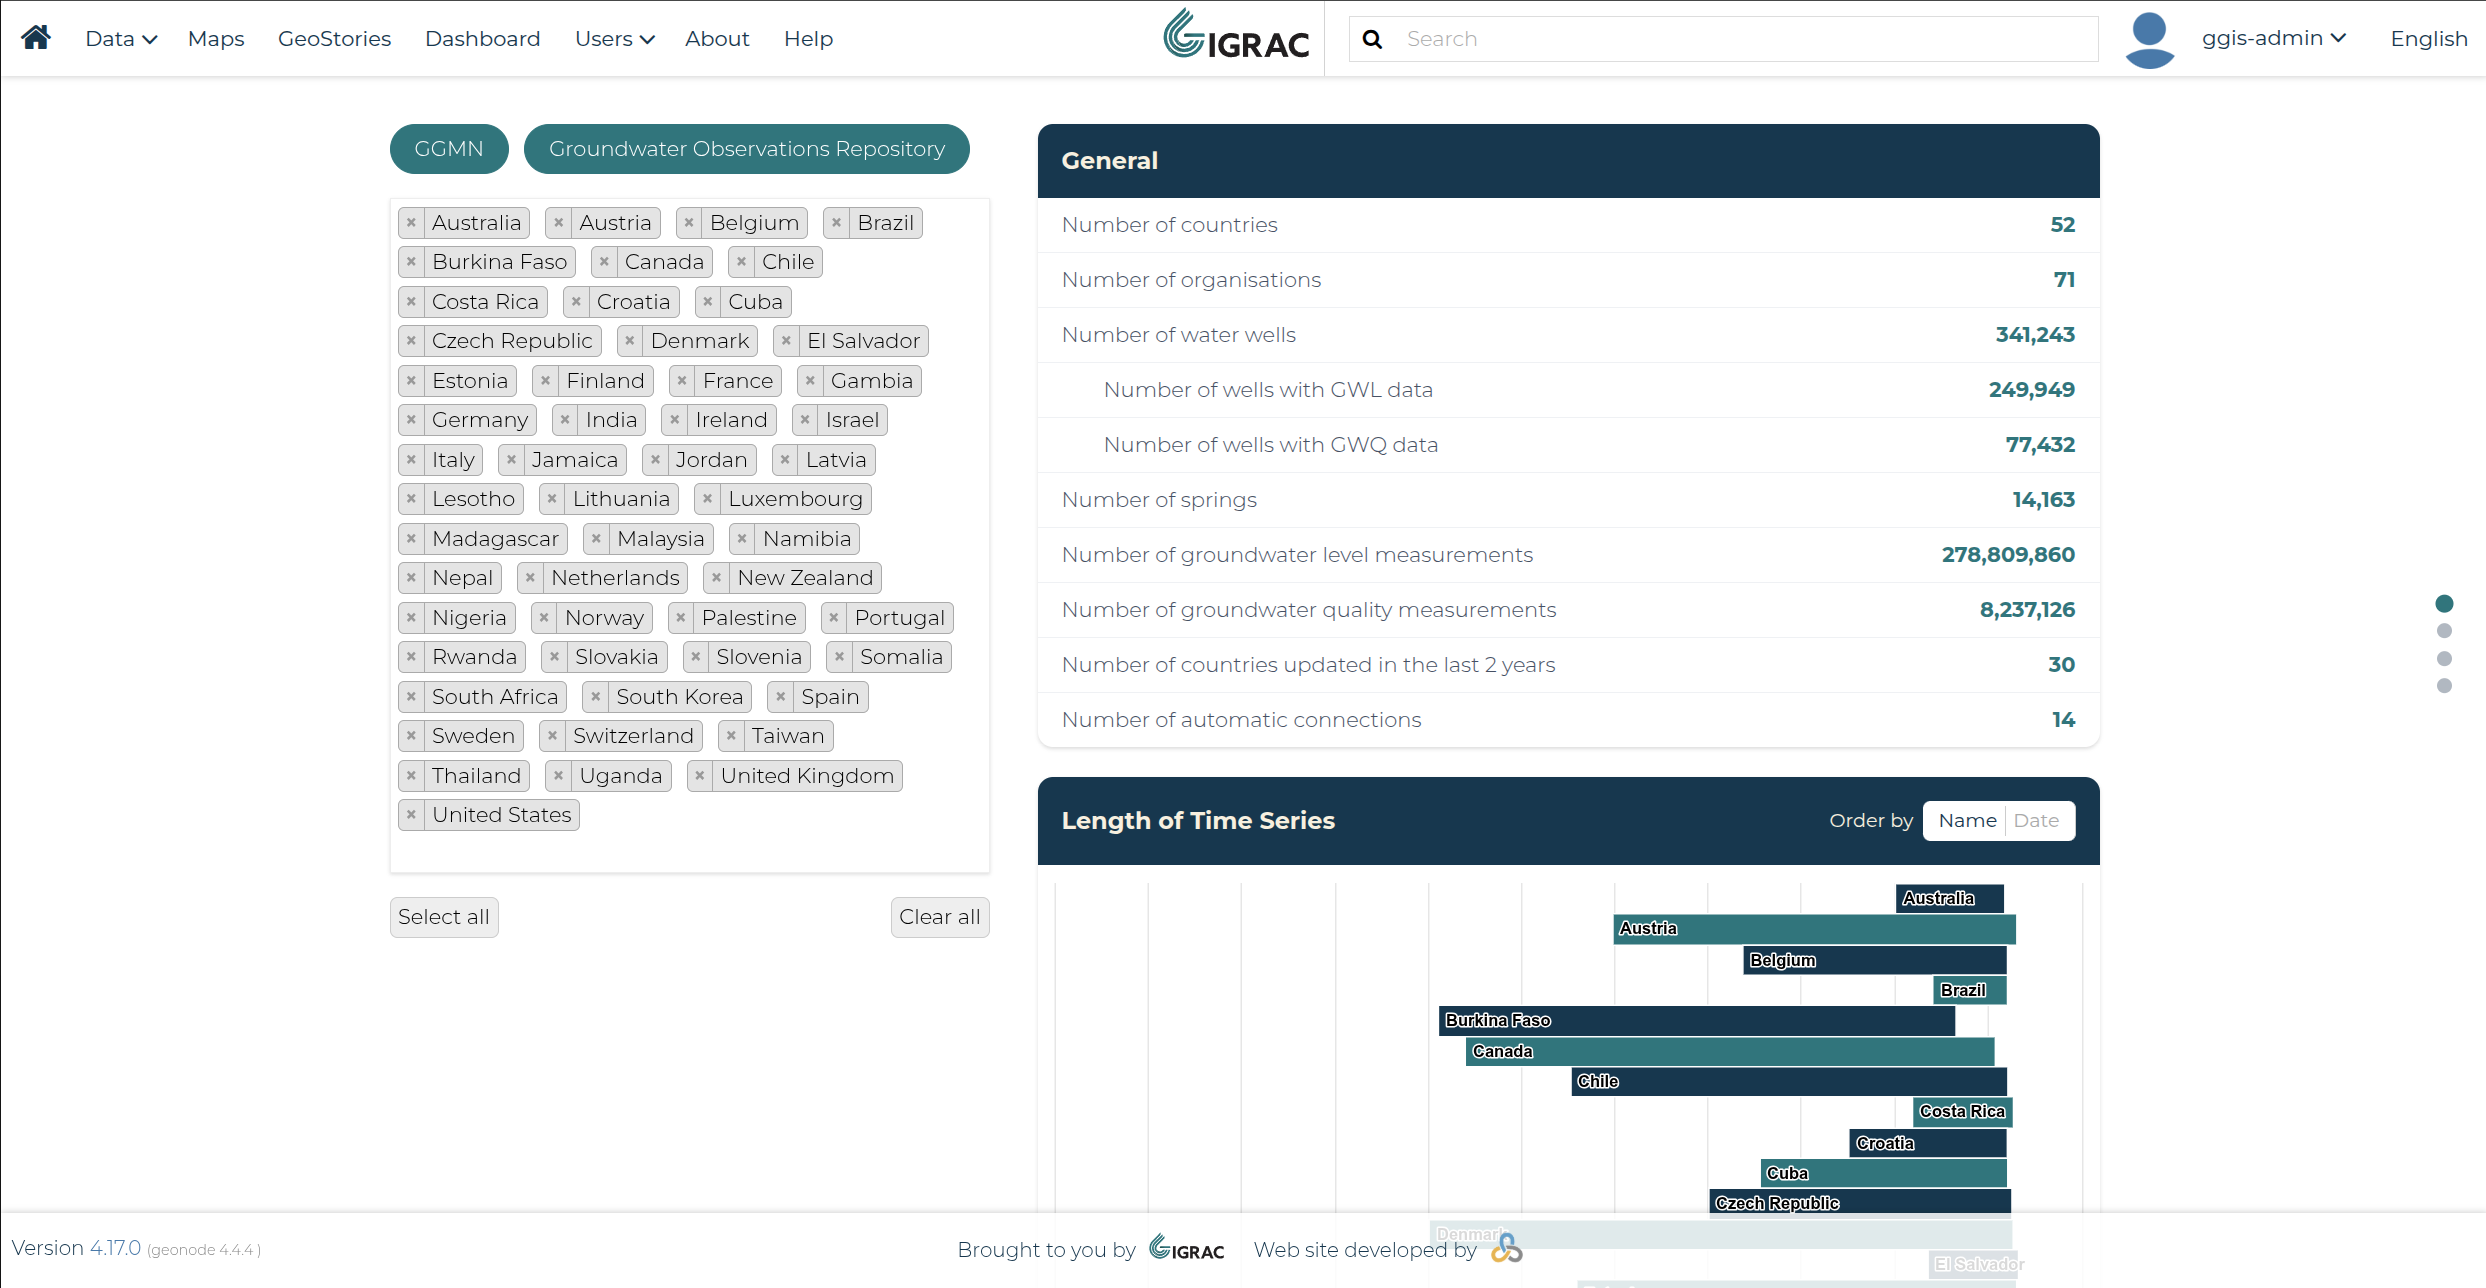Screen dimensions: 2486x1288
Task: Open Dashboard in the navigation bar
Action: coord(482,39)
